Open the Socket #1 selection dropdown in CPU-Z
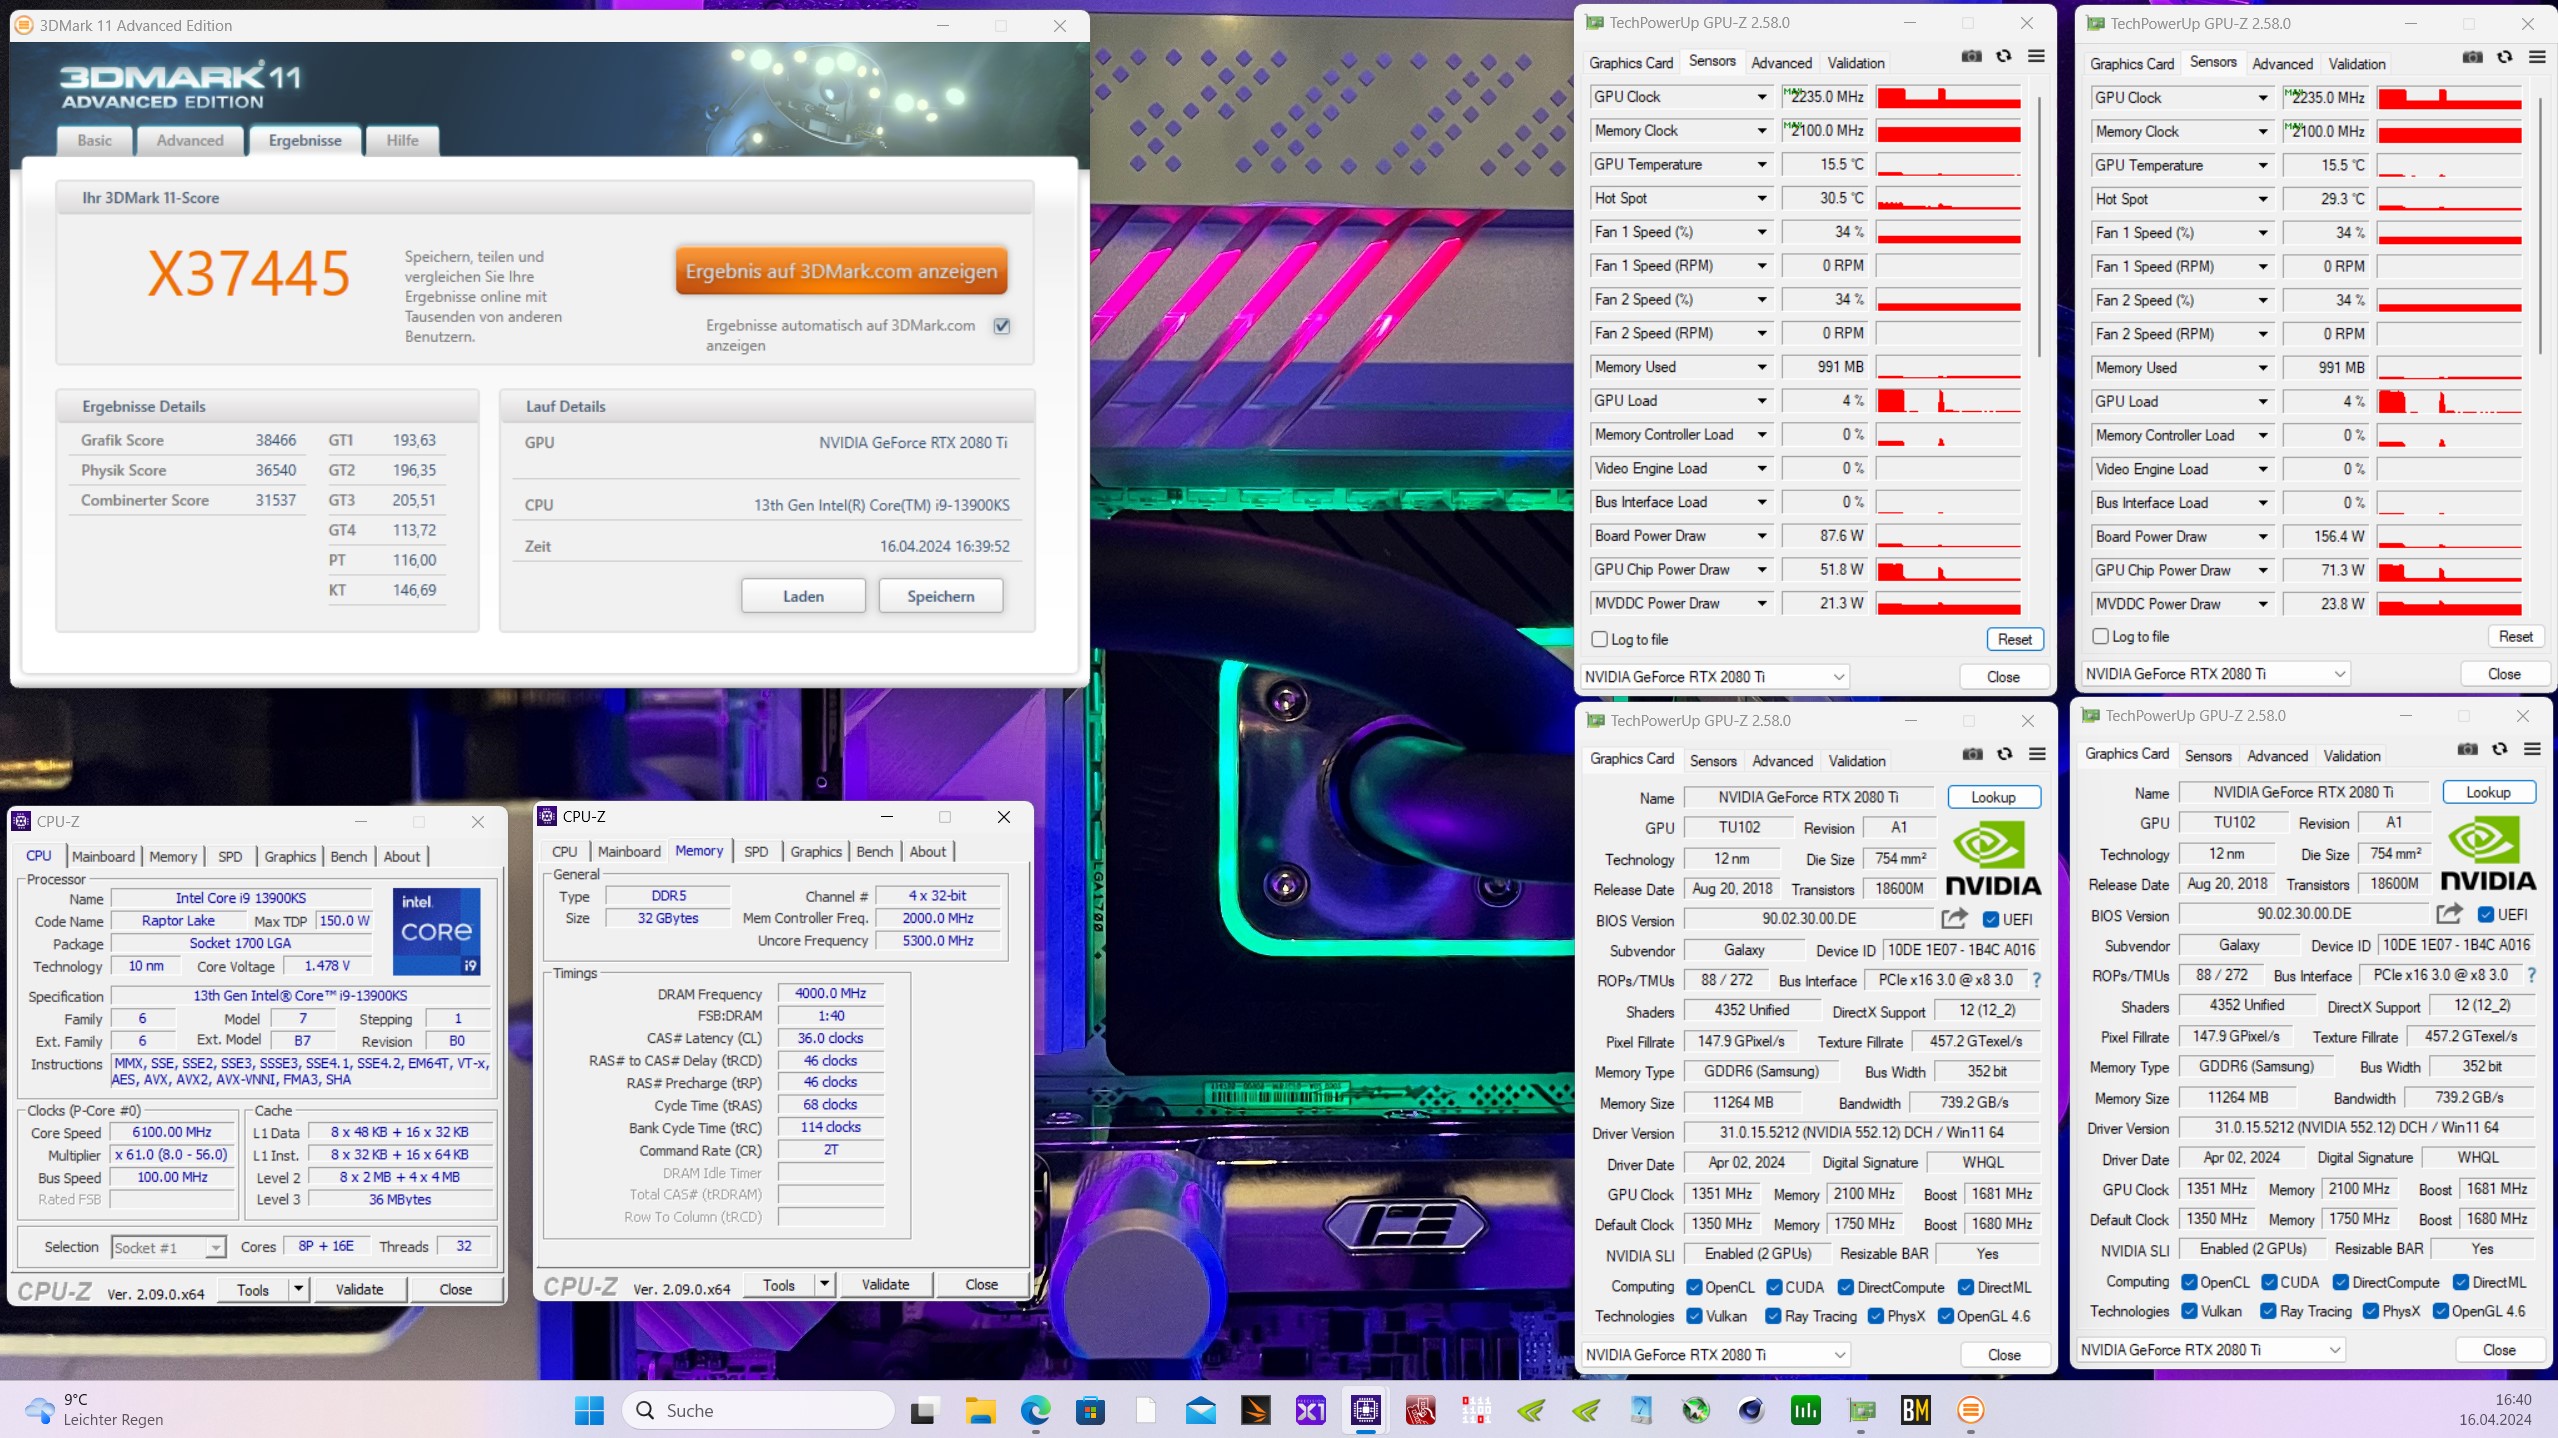This screenshot has width=2558, height=1438. click(x=168, y=1247)
